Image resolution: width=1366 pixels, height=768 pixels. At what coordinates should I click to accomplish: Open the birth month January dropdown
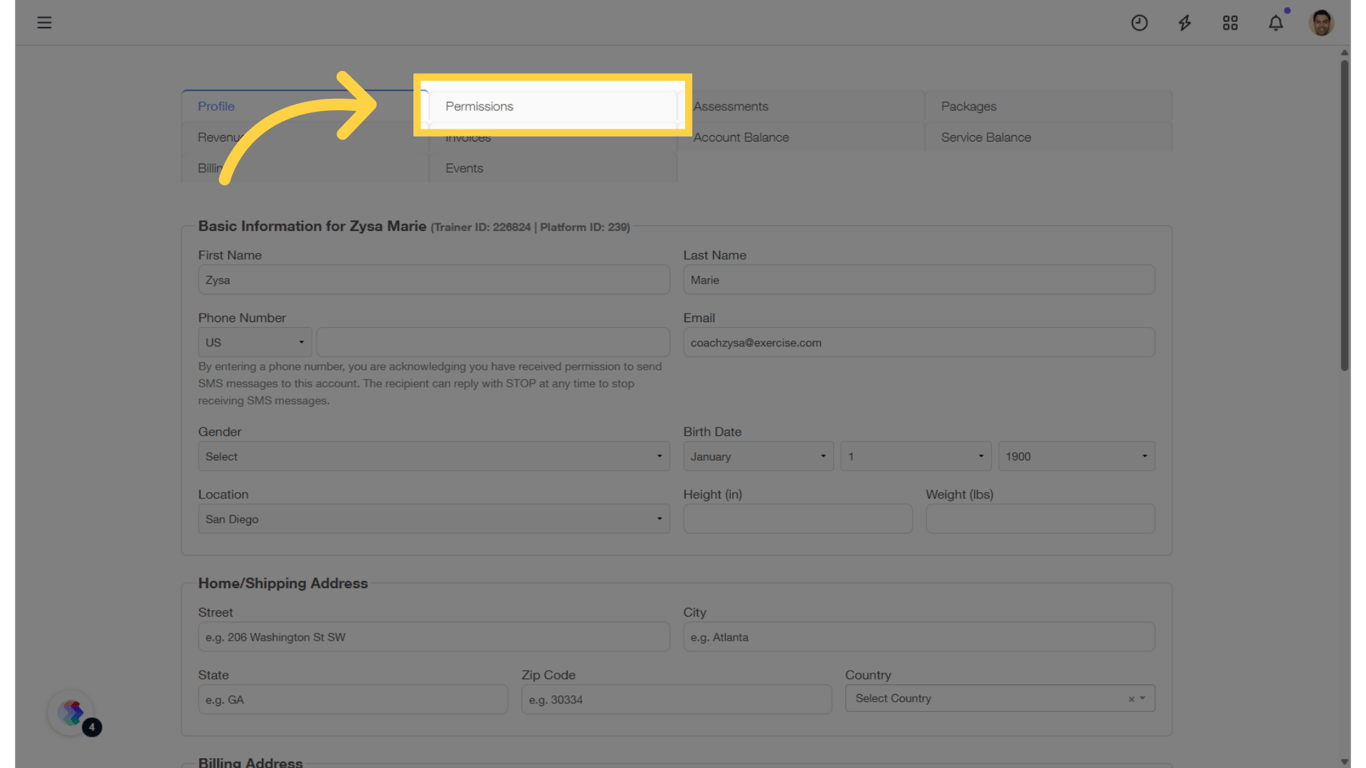pyautogui.click(x=758, y=456)
